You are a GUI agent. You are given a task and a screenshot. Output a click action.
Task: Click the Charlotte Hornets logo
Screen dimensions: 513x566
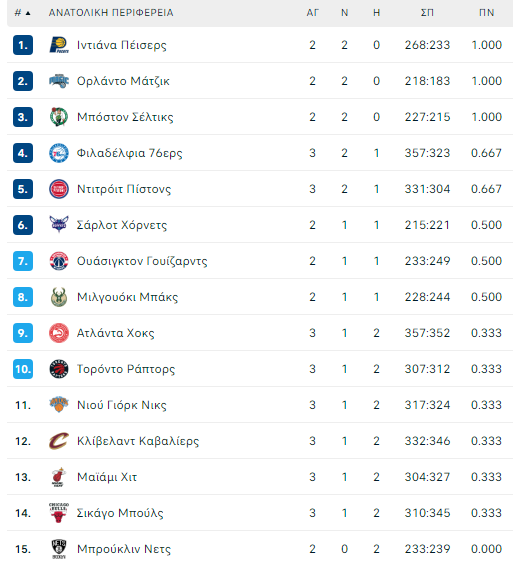59,225
